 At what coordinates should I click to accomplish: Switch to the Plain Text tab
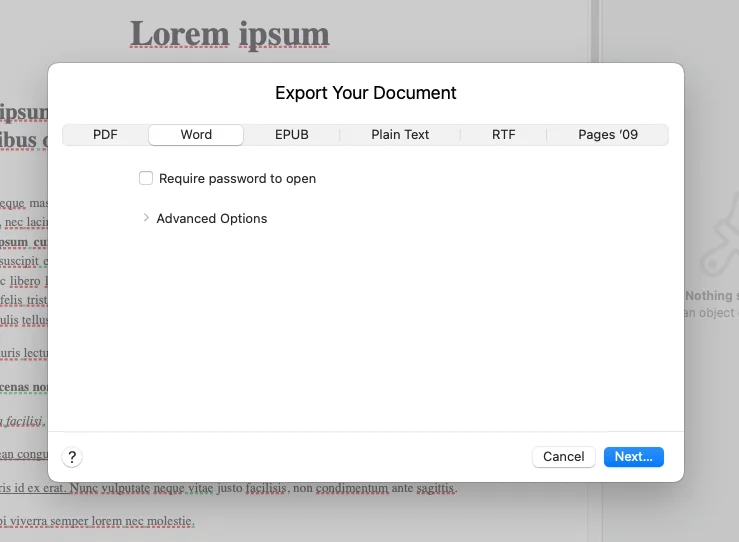tap(400, 135)
